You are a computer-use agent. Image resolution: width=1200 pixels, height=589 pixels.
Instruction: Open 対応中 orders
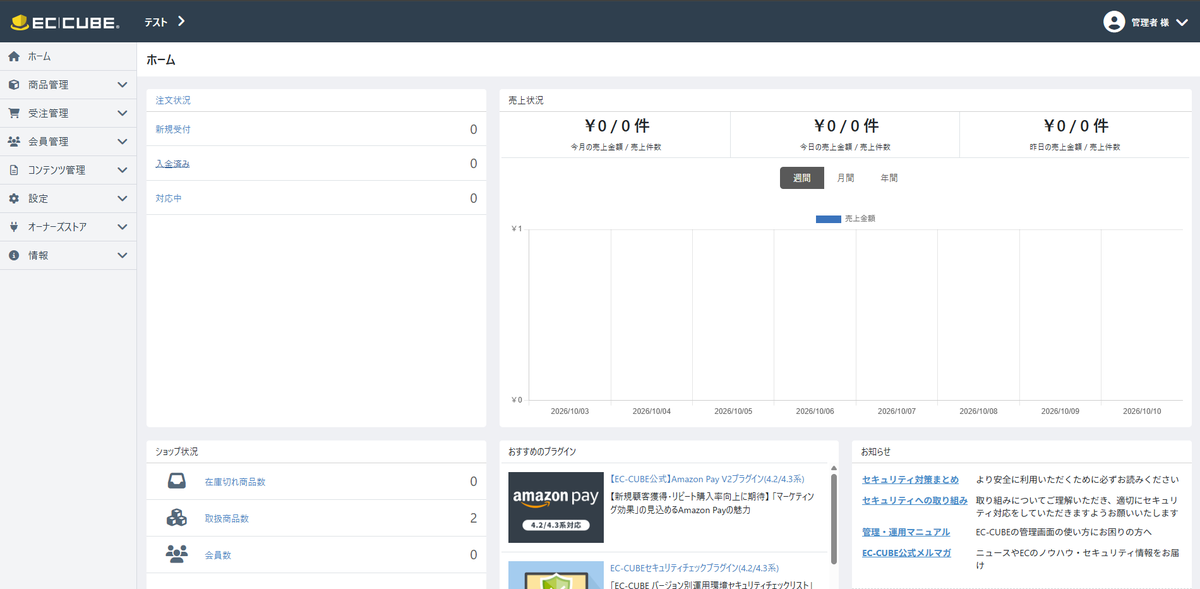[169, 198]
